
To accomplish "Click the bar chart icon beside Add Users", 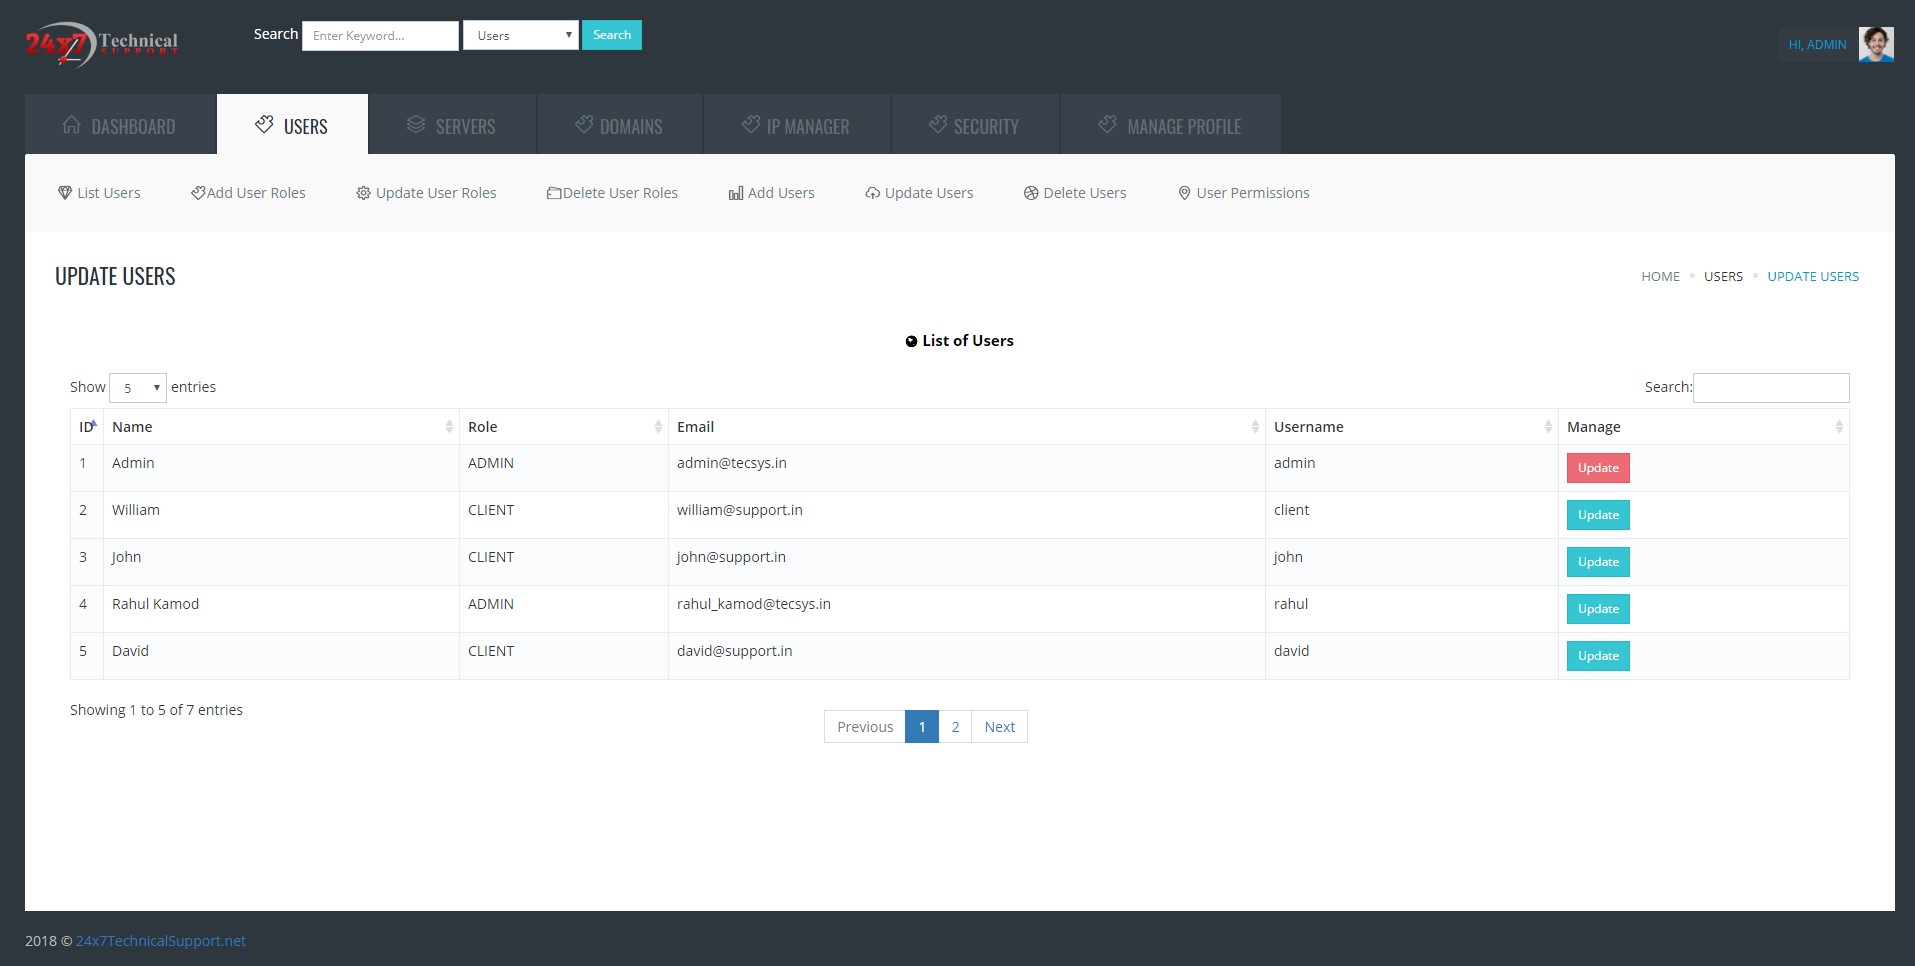I will click(x=736, y=193).
